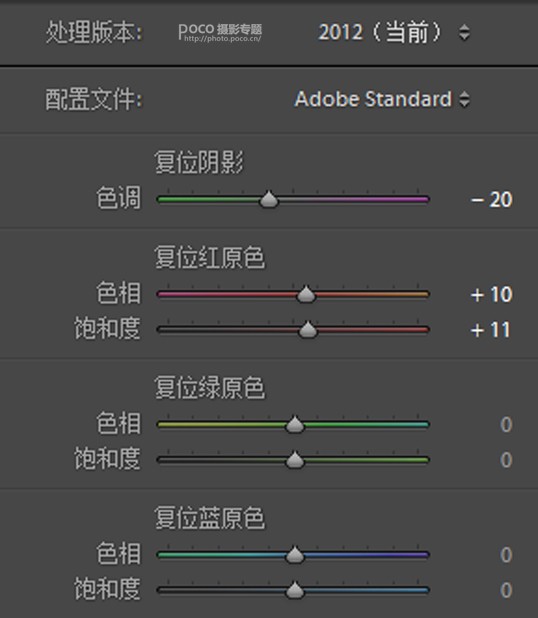Screen dimensions: 538x618
Task: Click the POCO photo.poco.cn watermark link
Action: [220, 32]
